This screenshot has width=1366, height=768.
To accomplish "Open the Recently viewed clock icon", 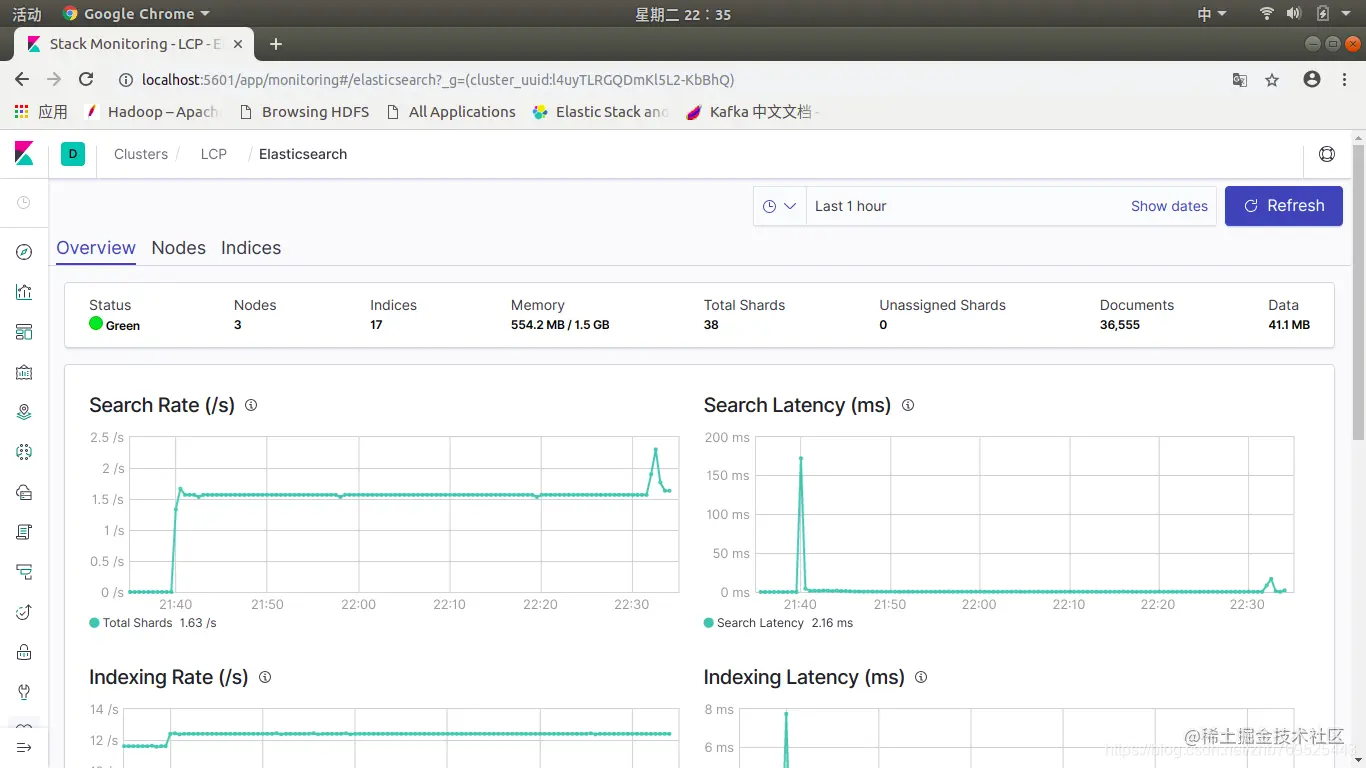I will click(24, 203).
